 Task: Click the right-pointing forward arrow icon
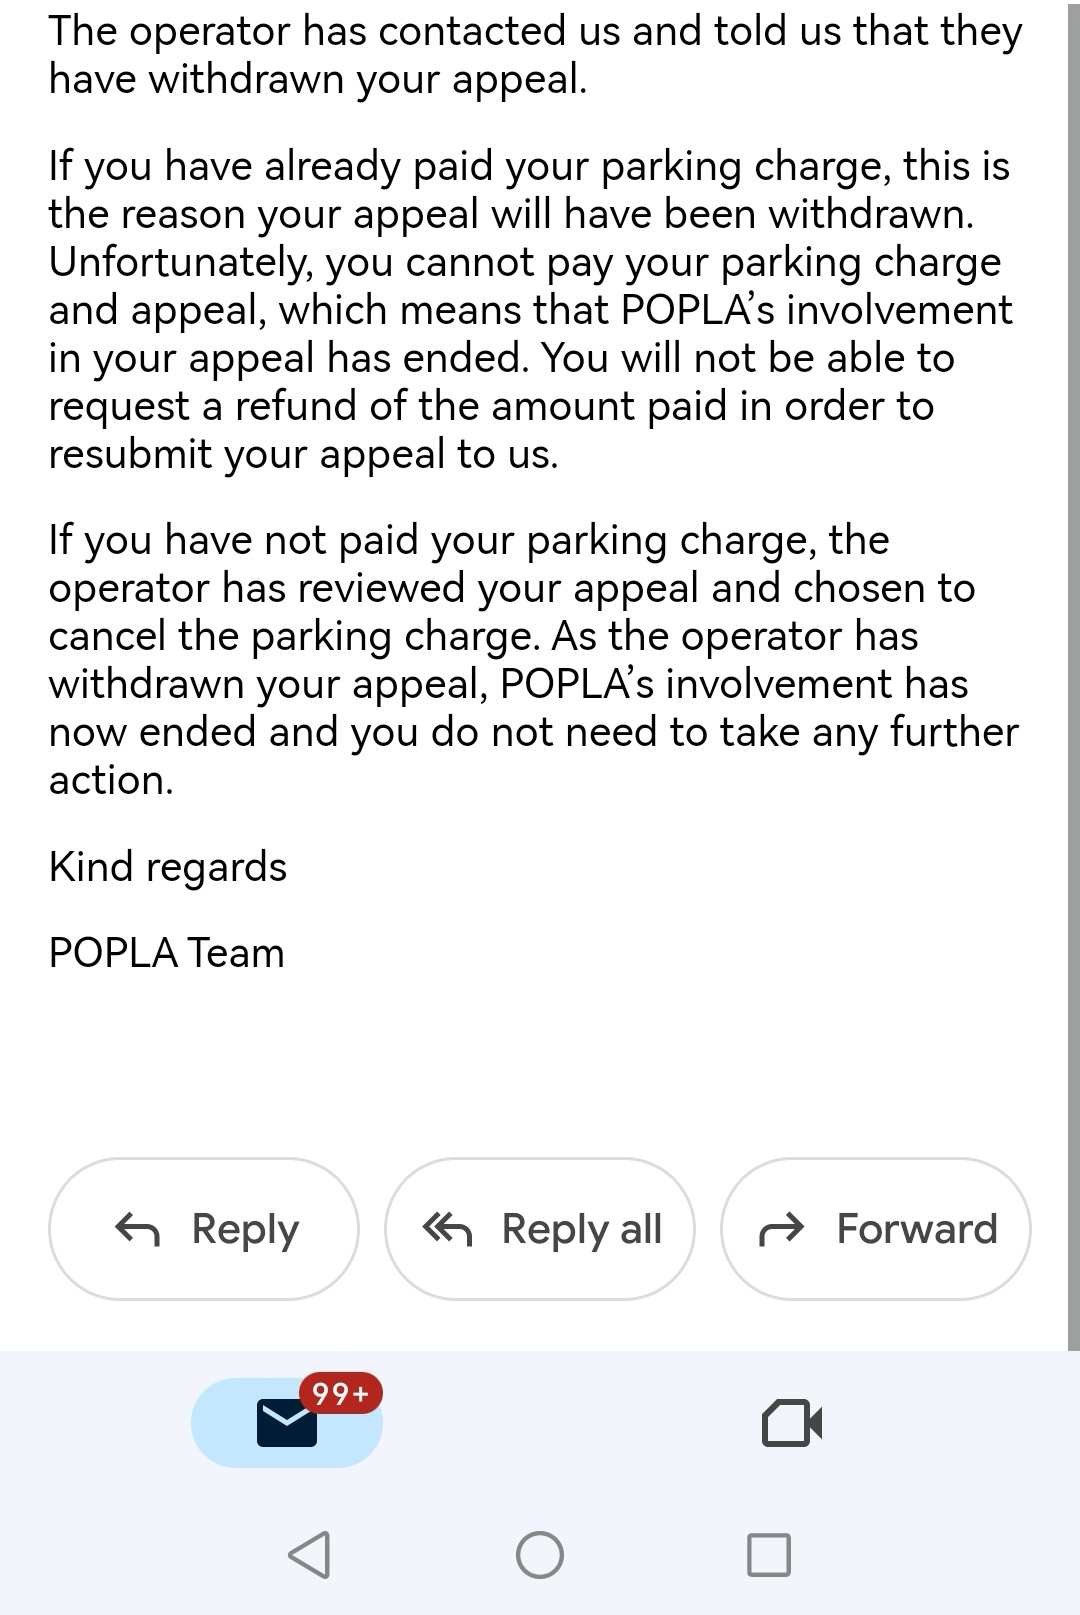click(782, 1229)
